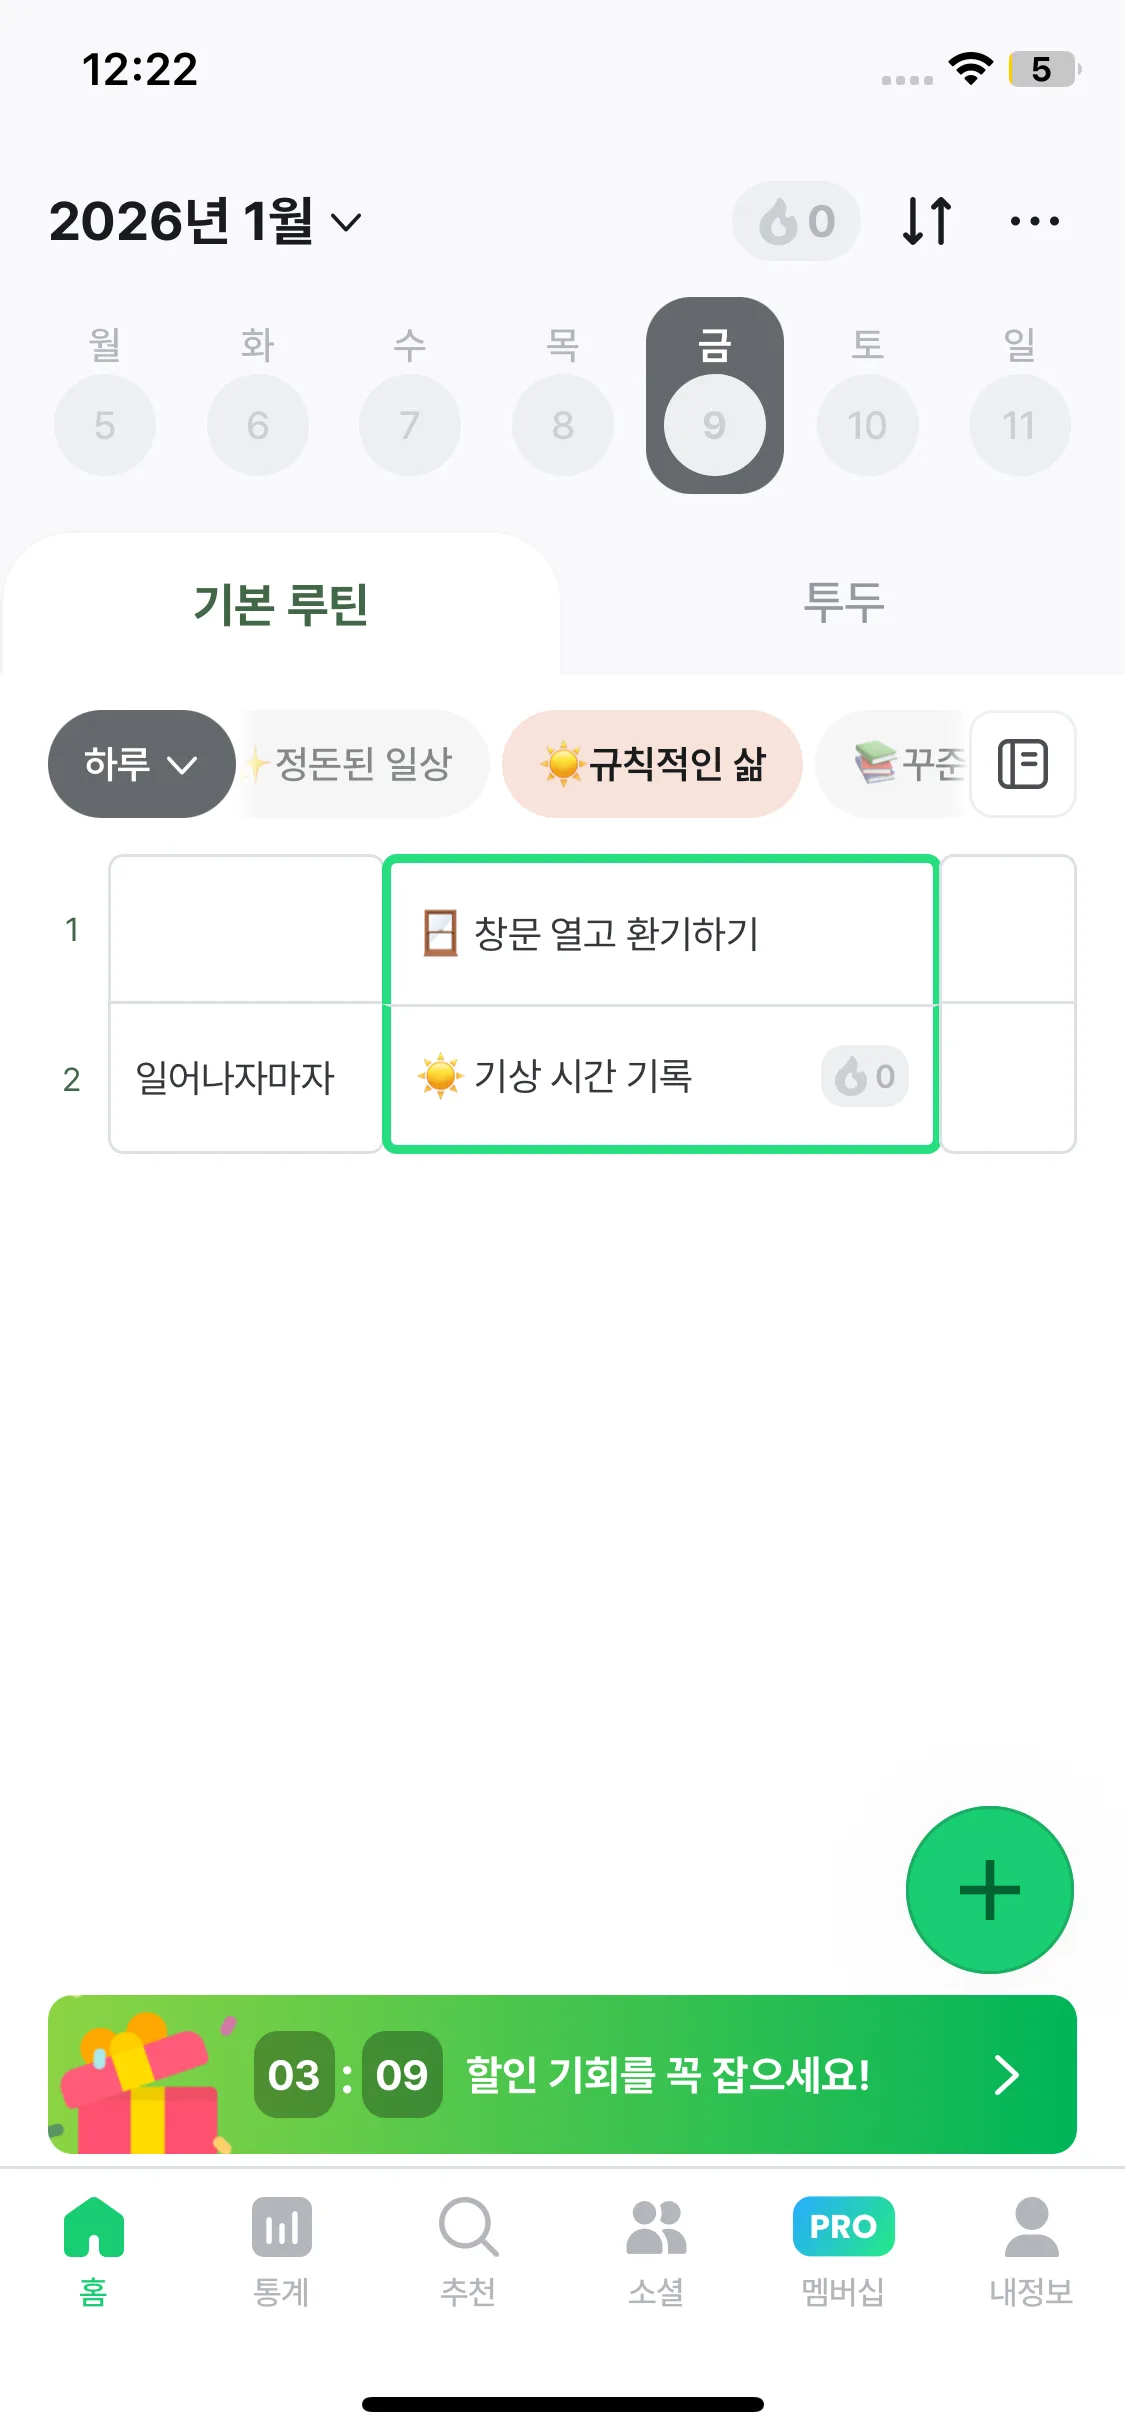Open the 추천 search icon
The image size is (1125, 2436).
coord(468,2229)
